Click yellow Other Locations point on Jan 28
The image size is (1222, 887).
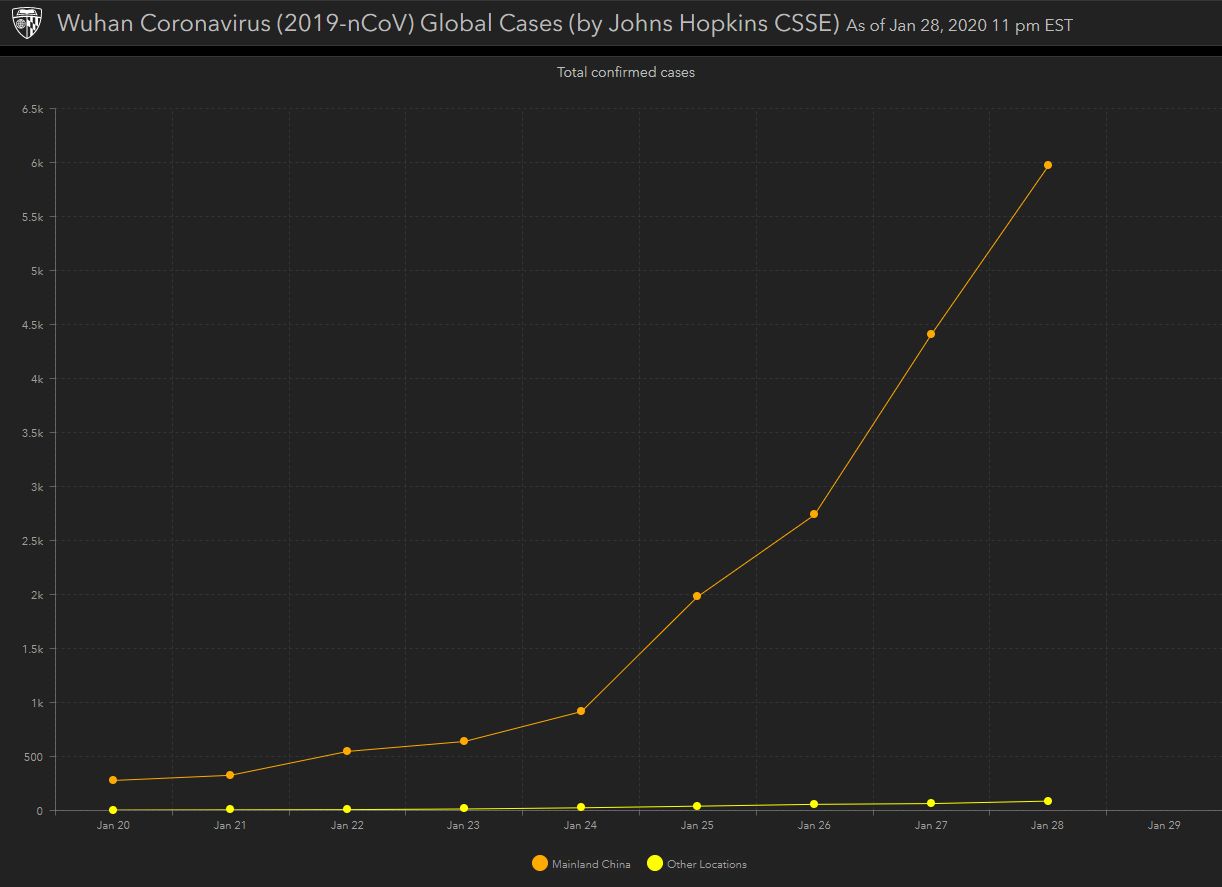pos(1048,801)
